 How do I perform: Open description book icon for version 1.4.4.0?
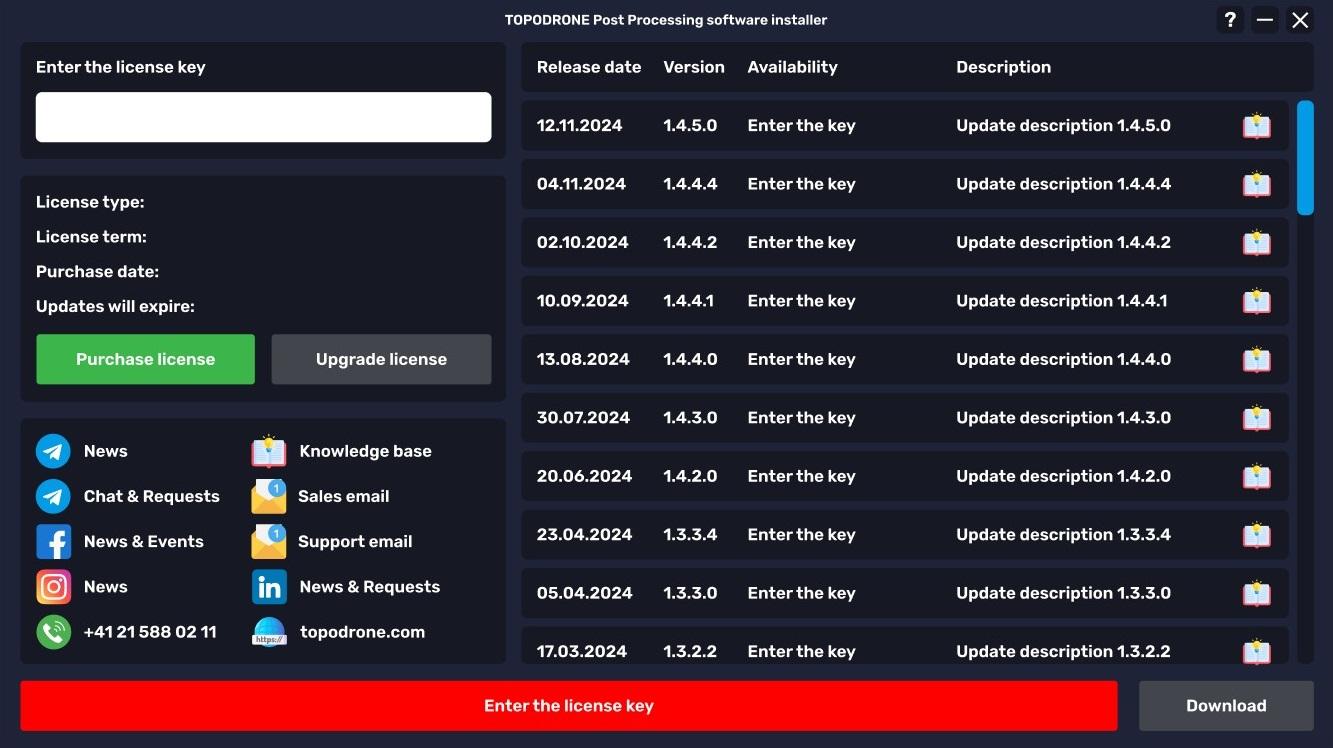coord(1256,360)
